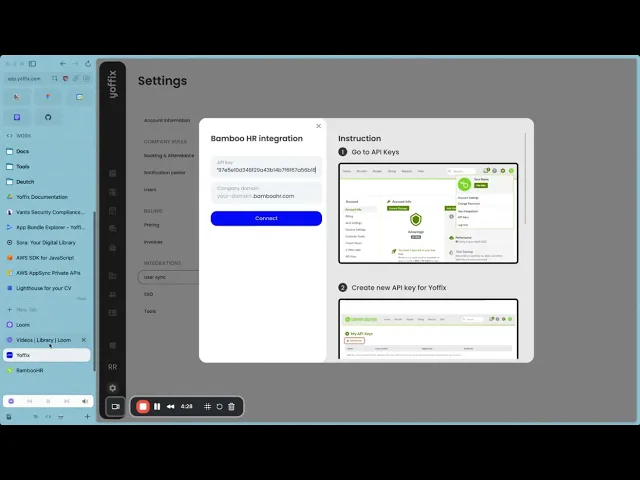Viewport: 640px width, 480px height.
Task: Toggle the camera icon beside recorder bar
Action: pyautogui.click(x=116, y=407)
